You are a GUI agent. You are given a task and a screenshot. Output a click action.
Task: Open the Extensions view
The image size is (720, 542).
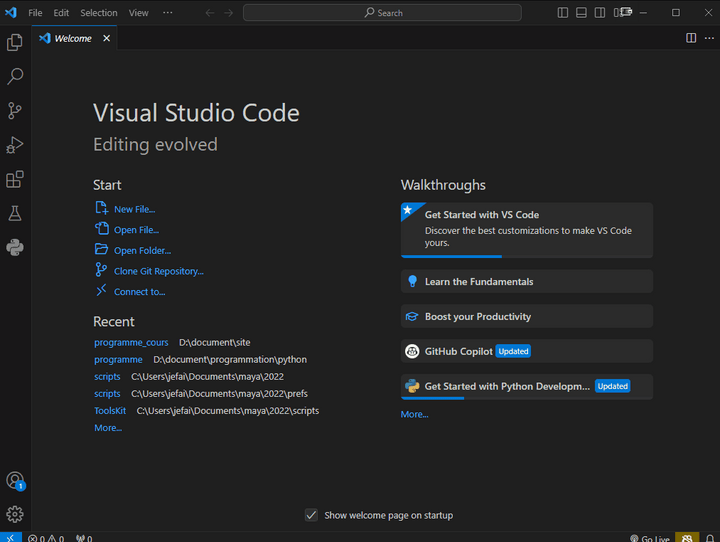pos(15,180)
